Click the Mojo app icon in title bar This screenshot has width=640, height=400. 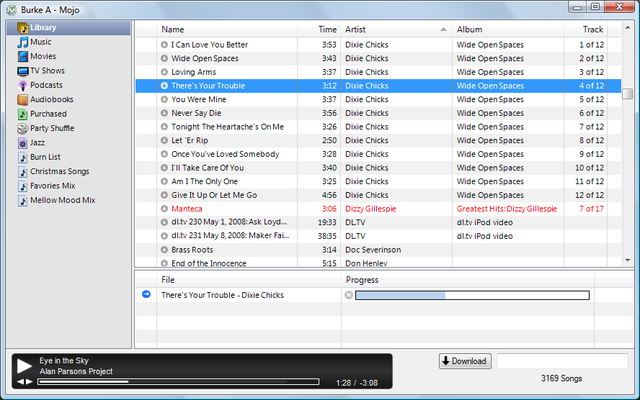(11, 9)
